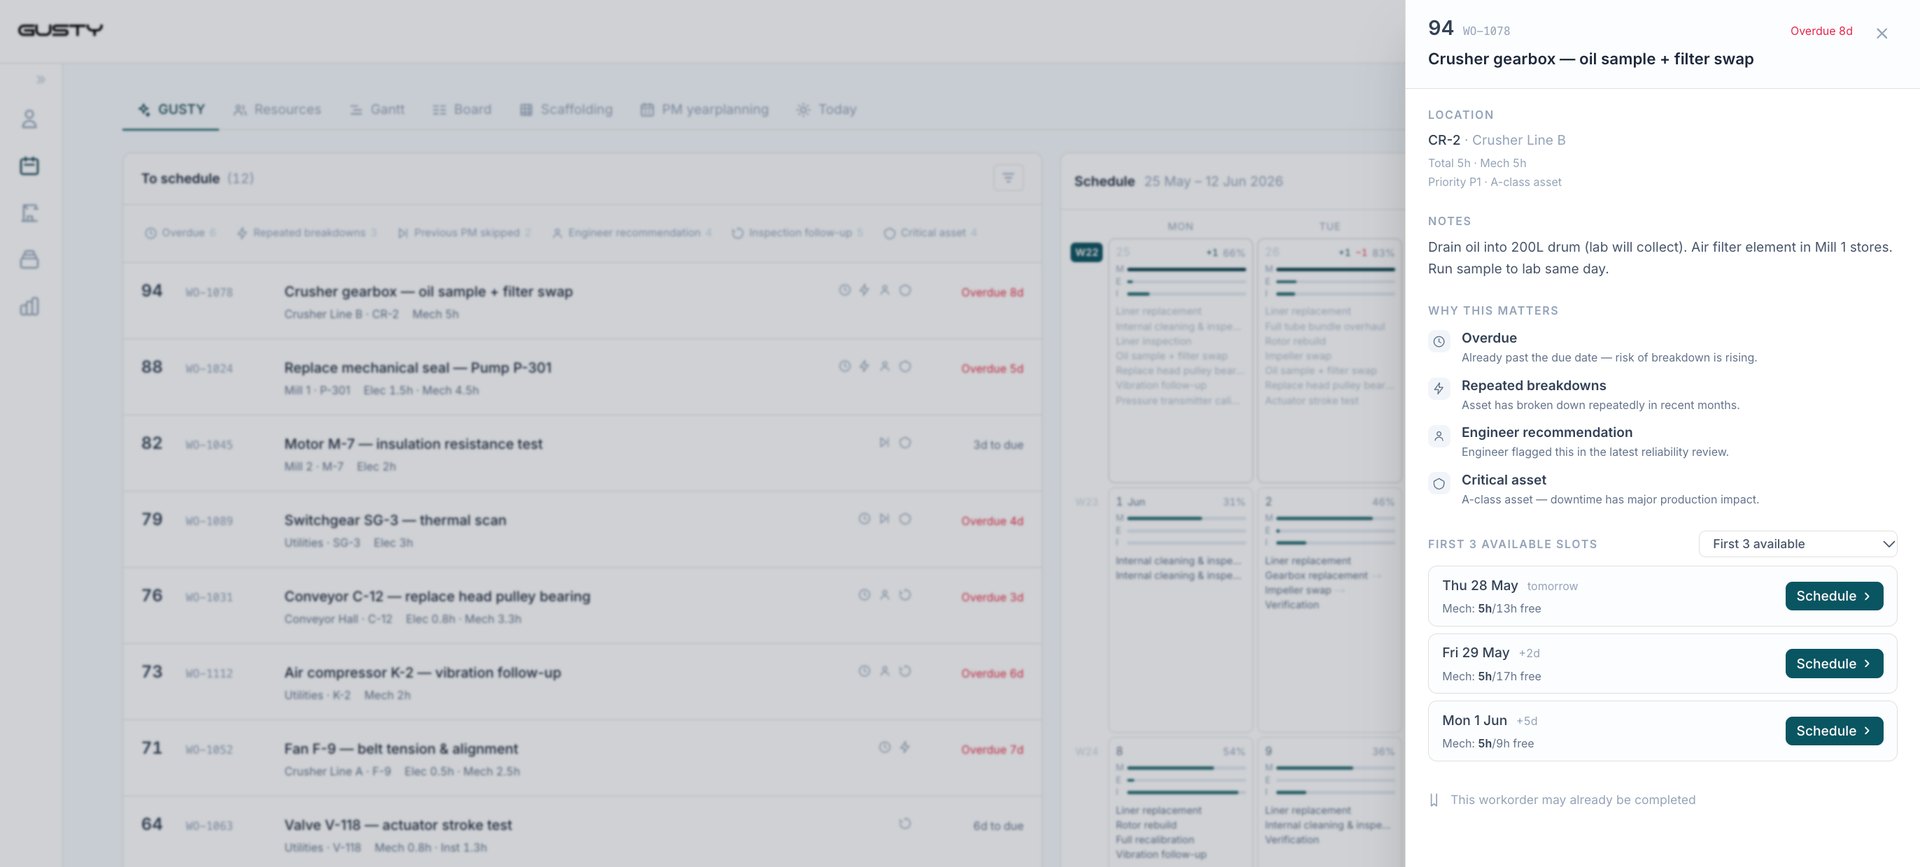This screenshot has width=1920, height=867.
Task: Switch to the Resources tab
Action: (277, 109)
